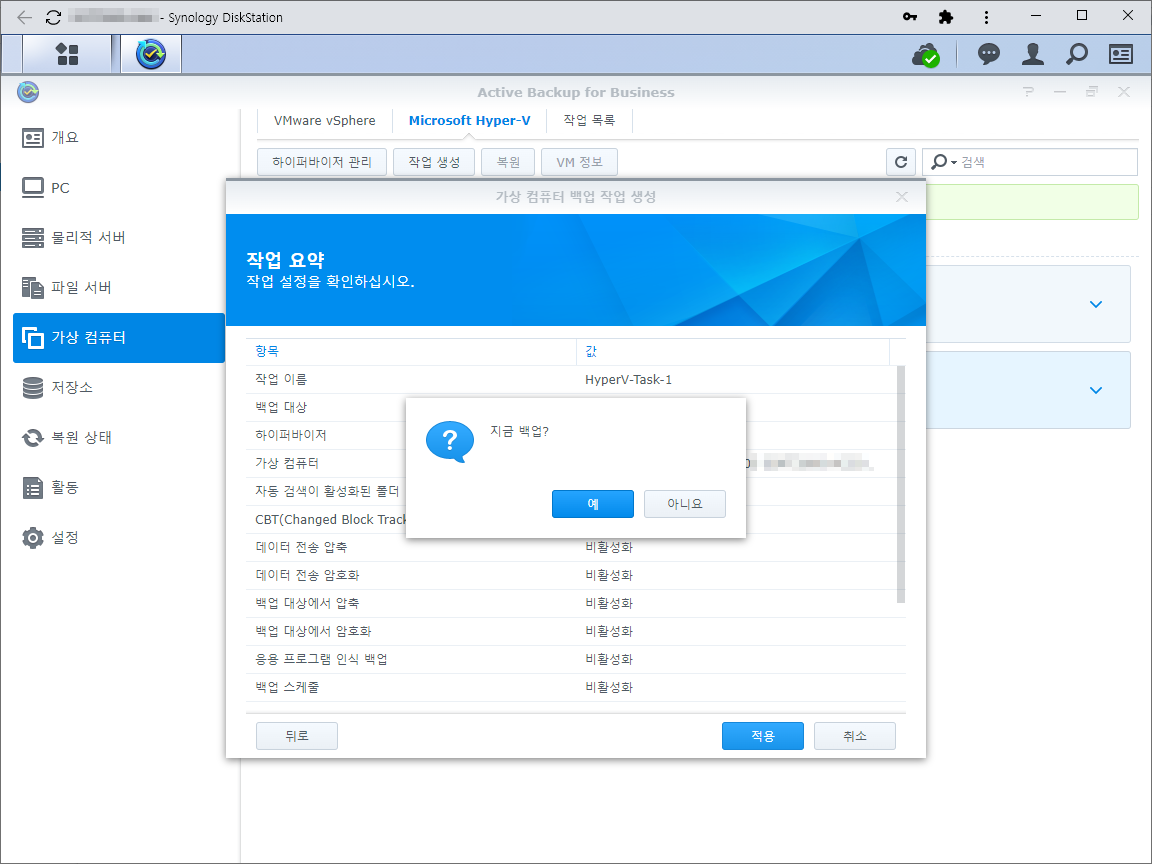Click the 가상 컴퓨터 virtual machine icon

32,337
